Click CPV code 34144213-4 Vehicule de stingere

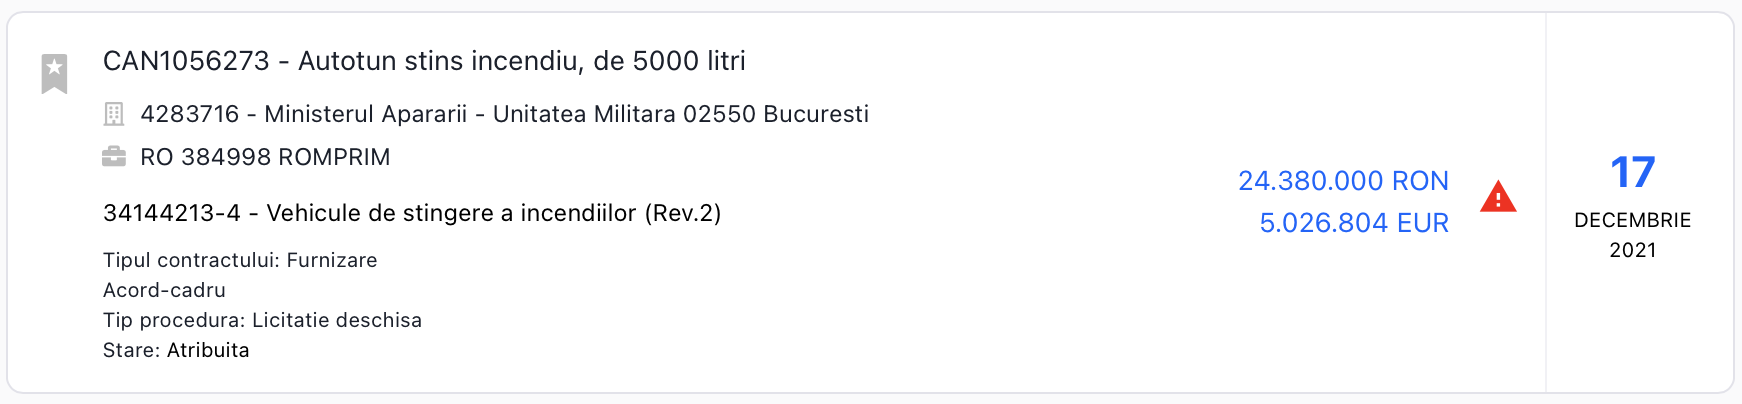(x=412, y=213)
